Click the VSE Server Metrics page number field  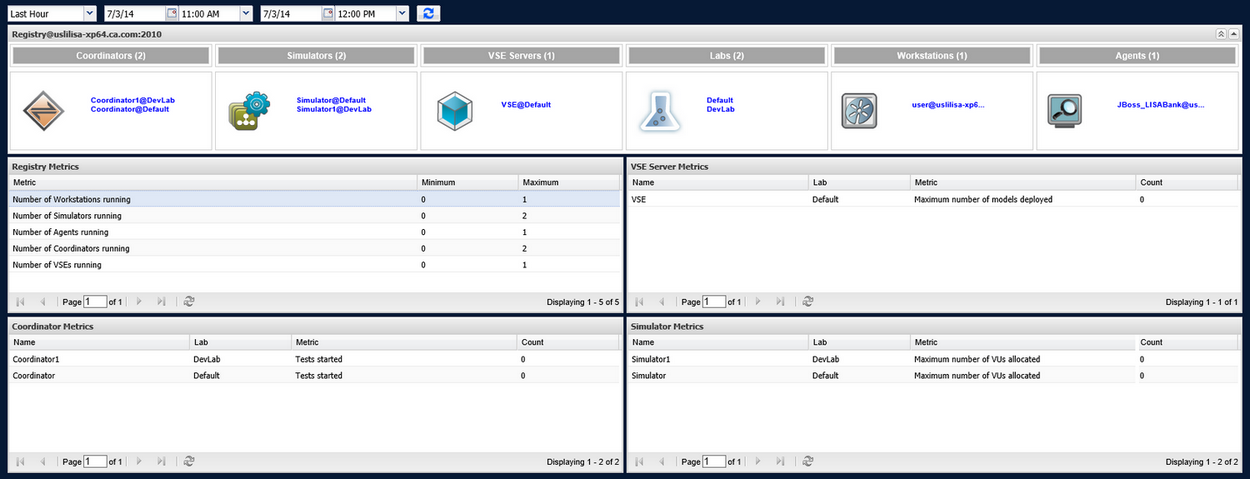click(714, 301)
